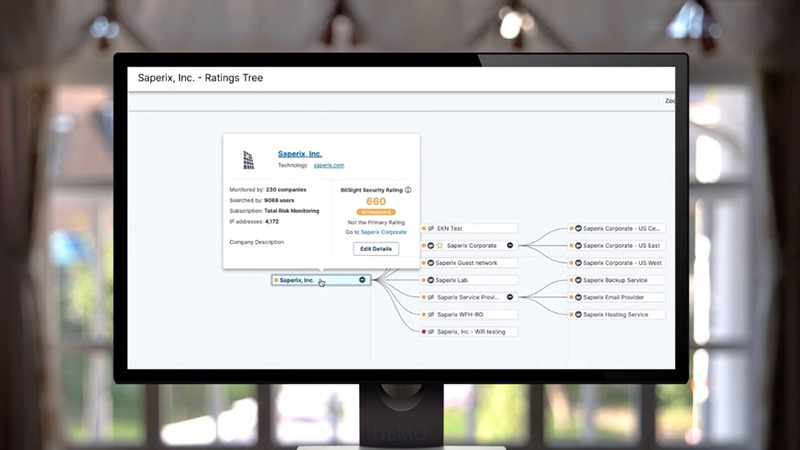Go to Saperix Corporate primary rating link
The image size is (800, 450).
tap(385, 232)
